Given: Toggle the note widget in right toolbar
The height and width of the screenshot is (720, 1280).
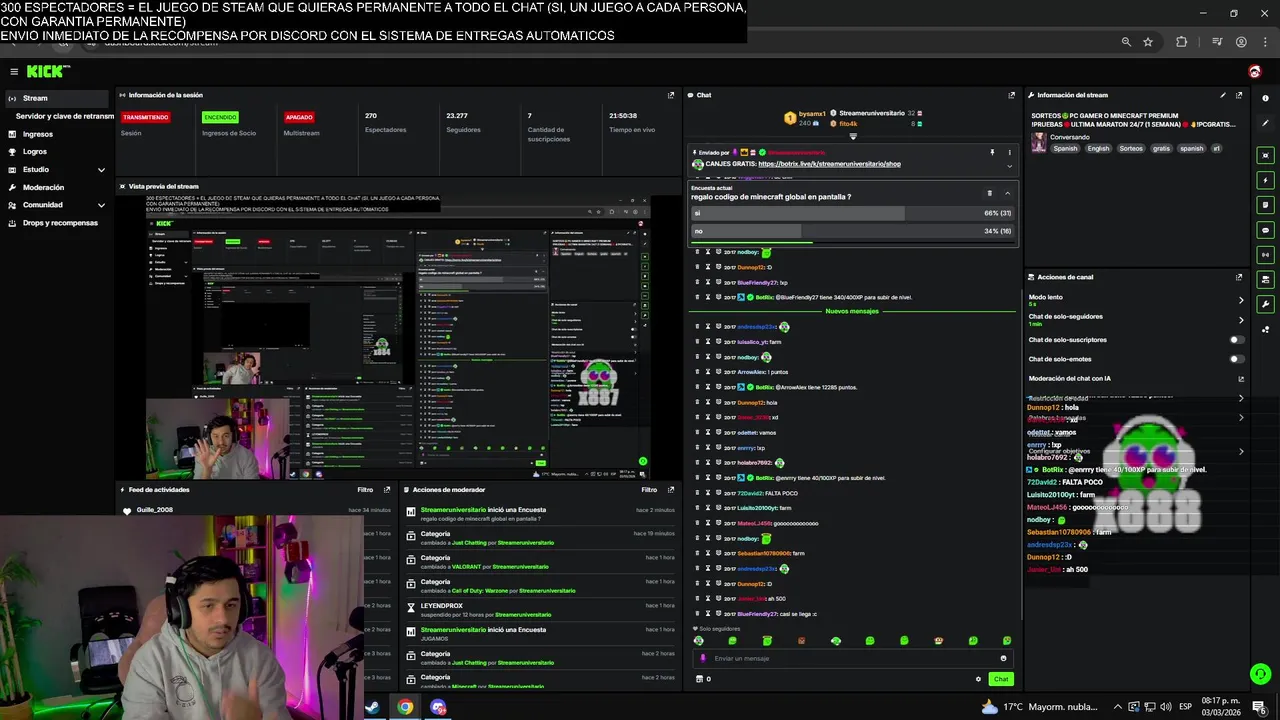Looking at the screenshot, I should (1266, 205).
